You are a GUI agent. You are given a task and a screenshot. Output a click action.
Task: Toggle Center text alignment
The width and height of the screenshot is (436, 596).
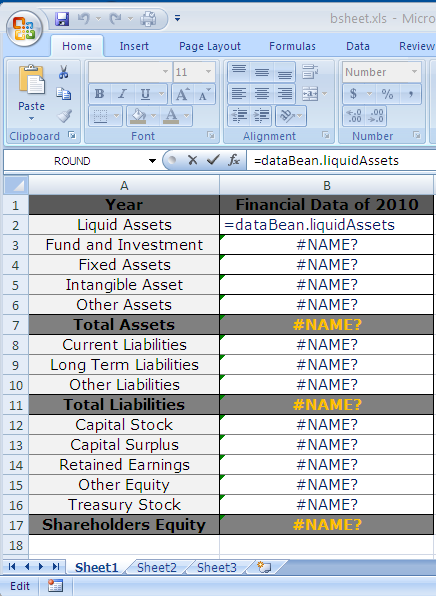[x=262, y=94]
